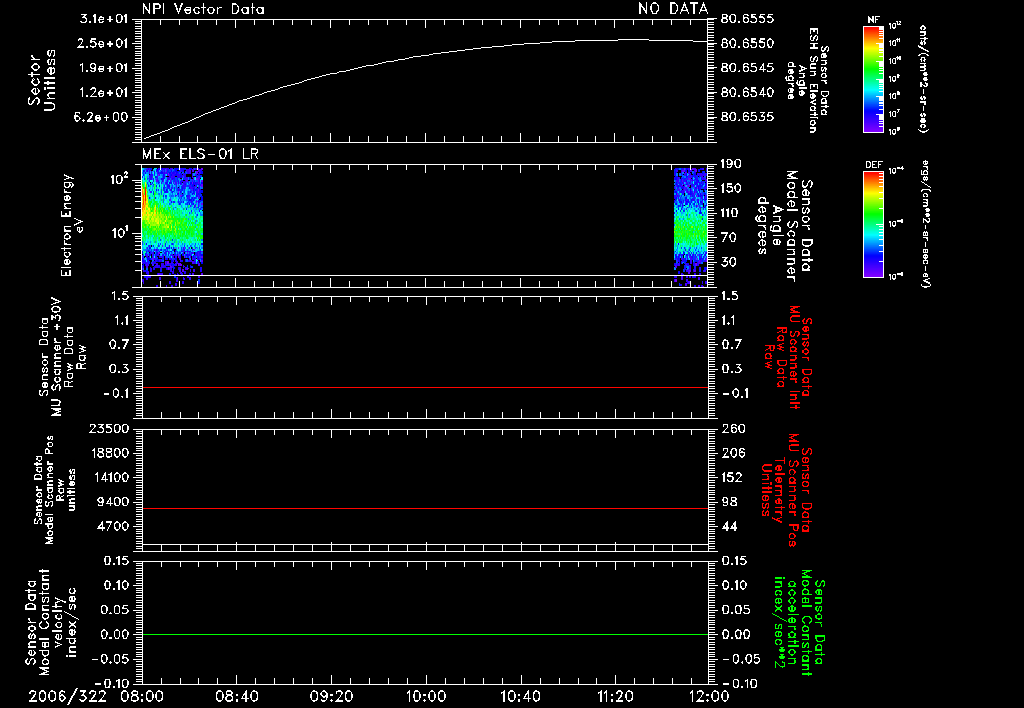
Task: Click the 08:40 time axis label
Action: [237, 696]
